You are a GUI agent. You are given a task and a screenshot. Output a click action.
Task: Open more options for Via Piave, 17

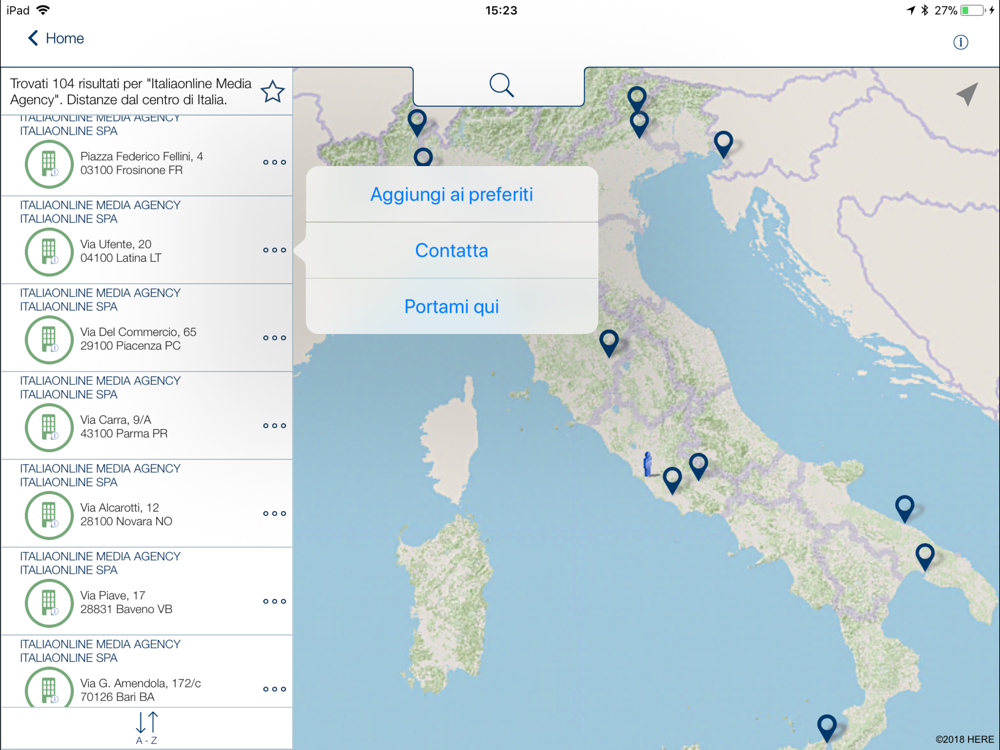click(274, 601)
